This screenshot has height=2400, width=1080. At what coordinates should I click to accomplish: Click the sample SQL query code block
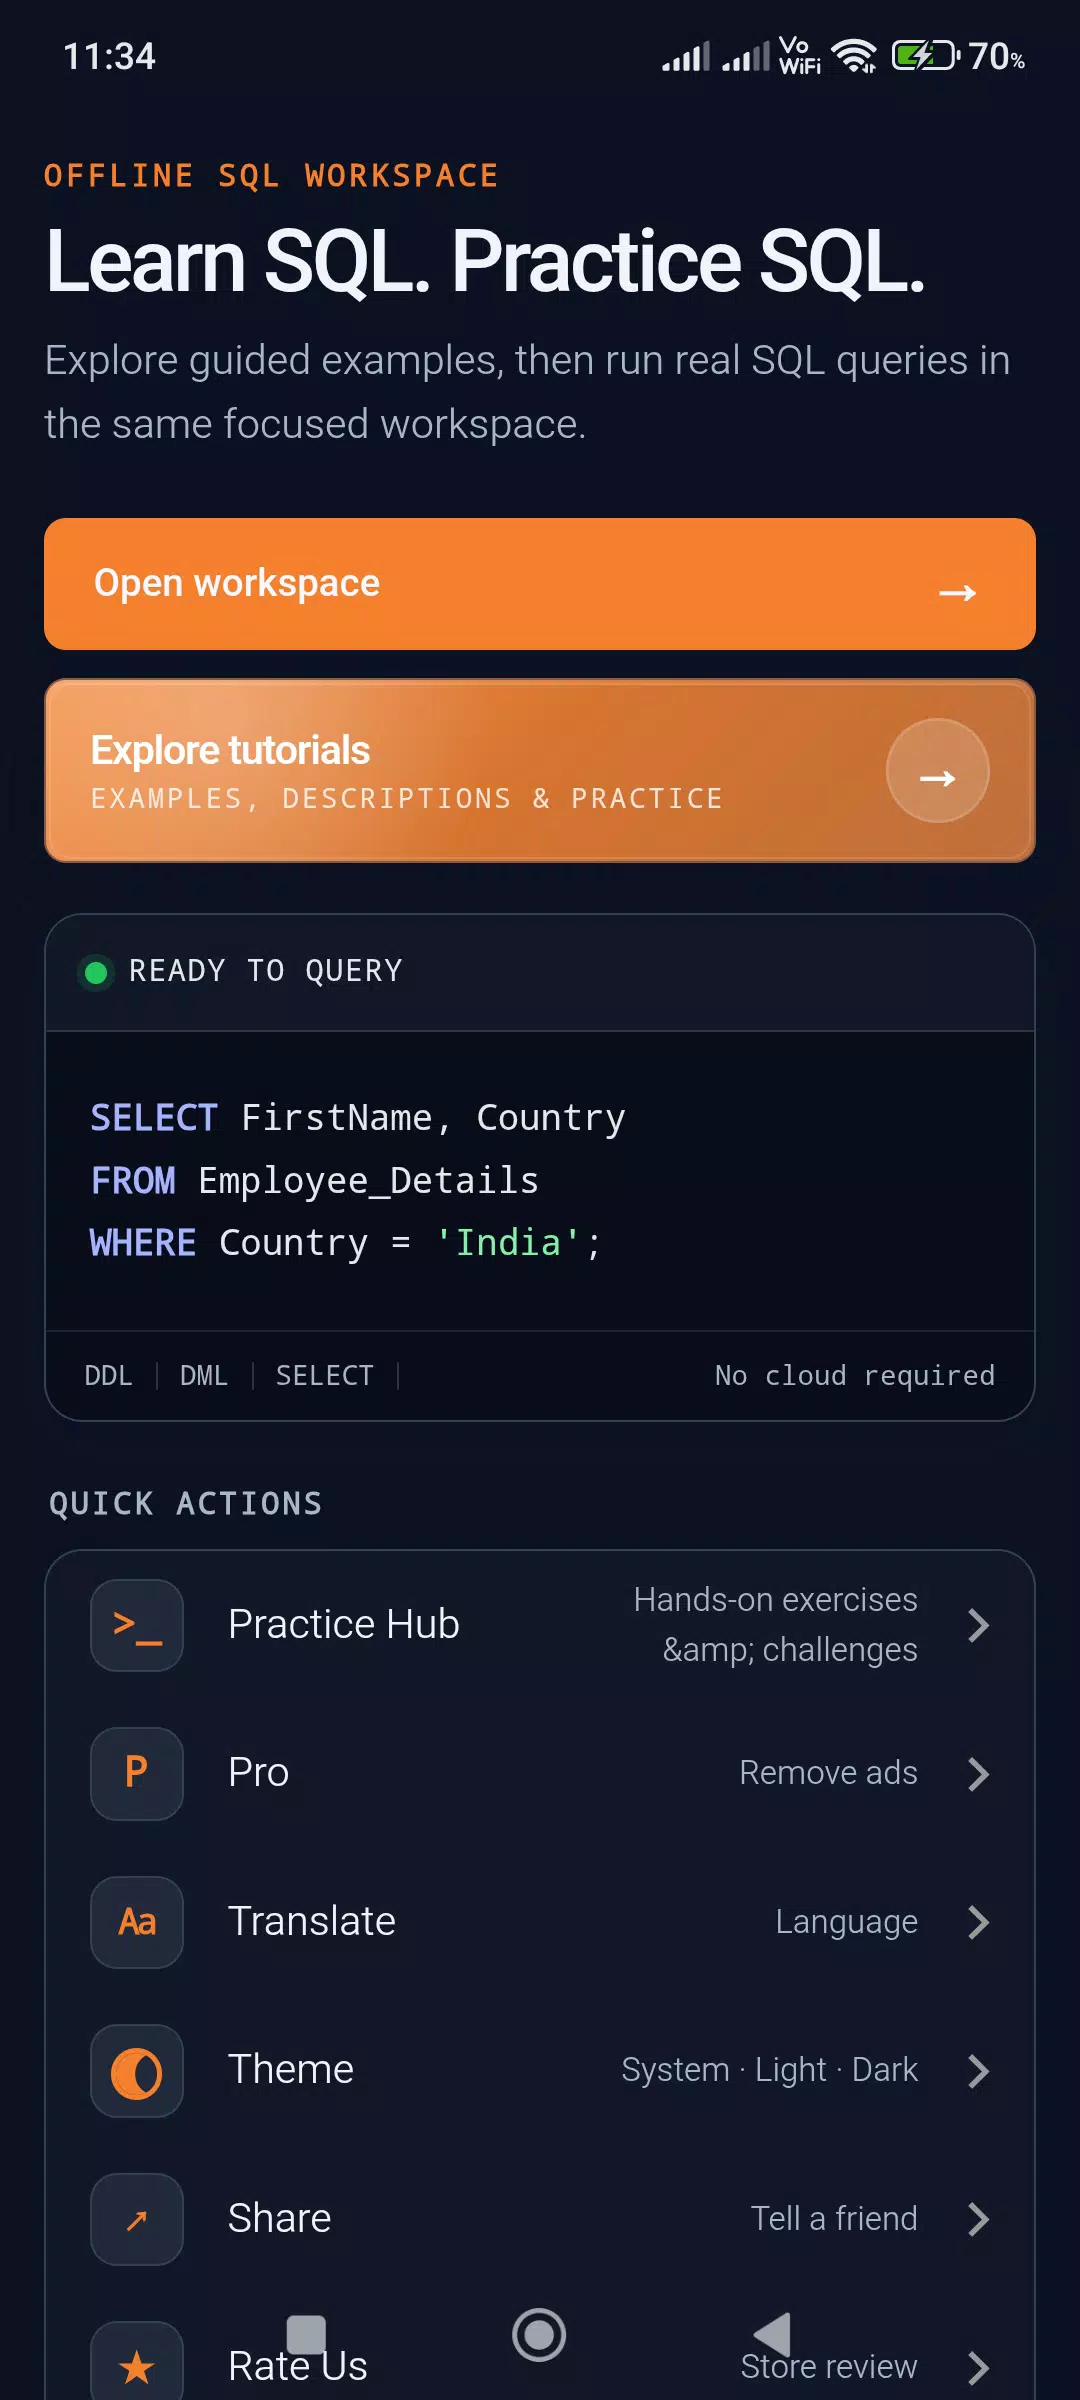tap(540, 1181)
